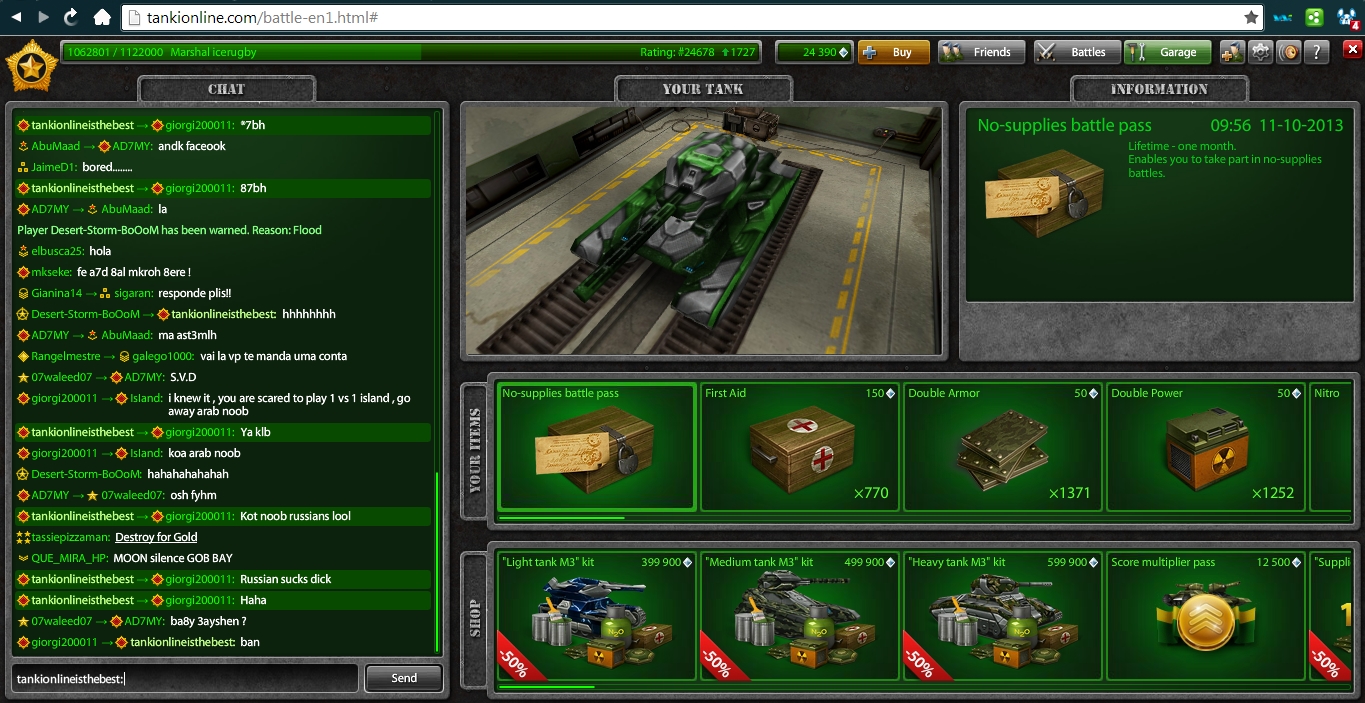The width and height of the screenshot is (1365, 703).
Task: Open help via the question mark icon
Action: [x=1317, y=52]
